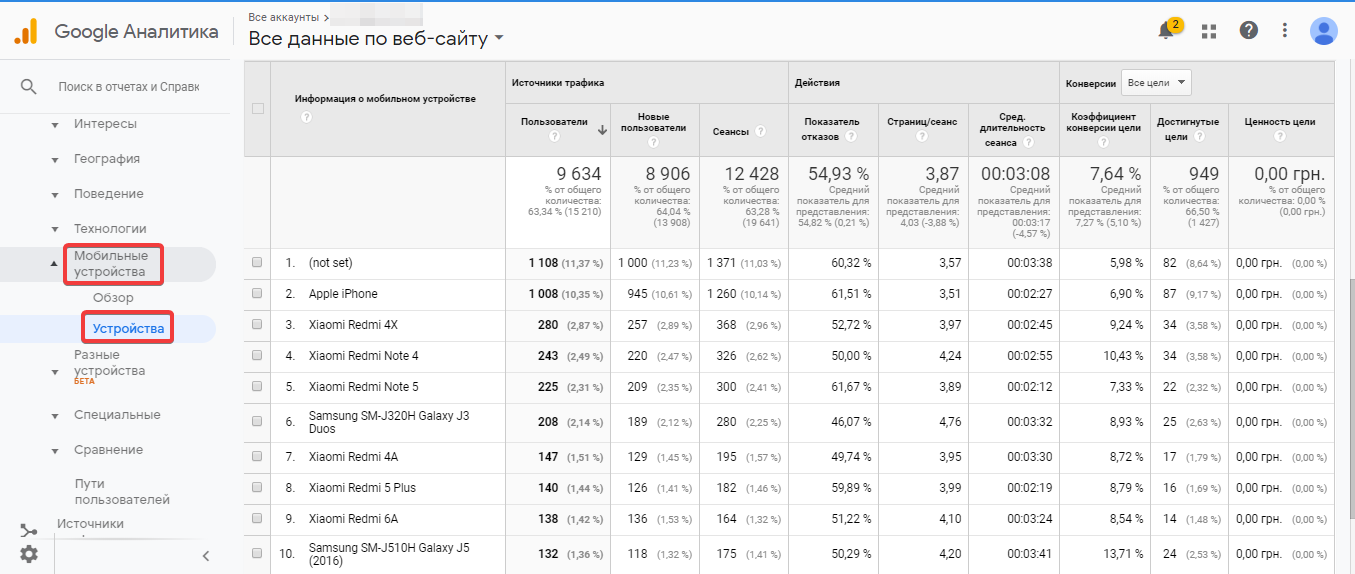Click help icon under Ценность цели
Viewport: 1355px width, 574px height.
[1279, 136]
